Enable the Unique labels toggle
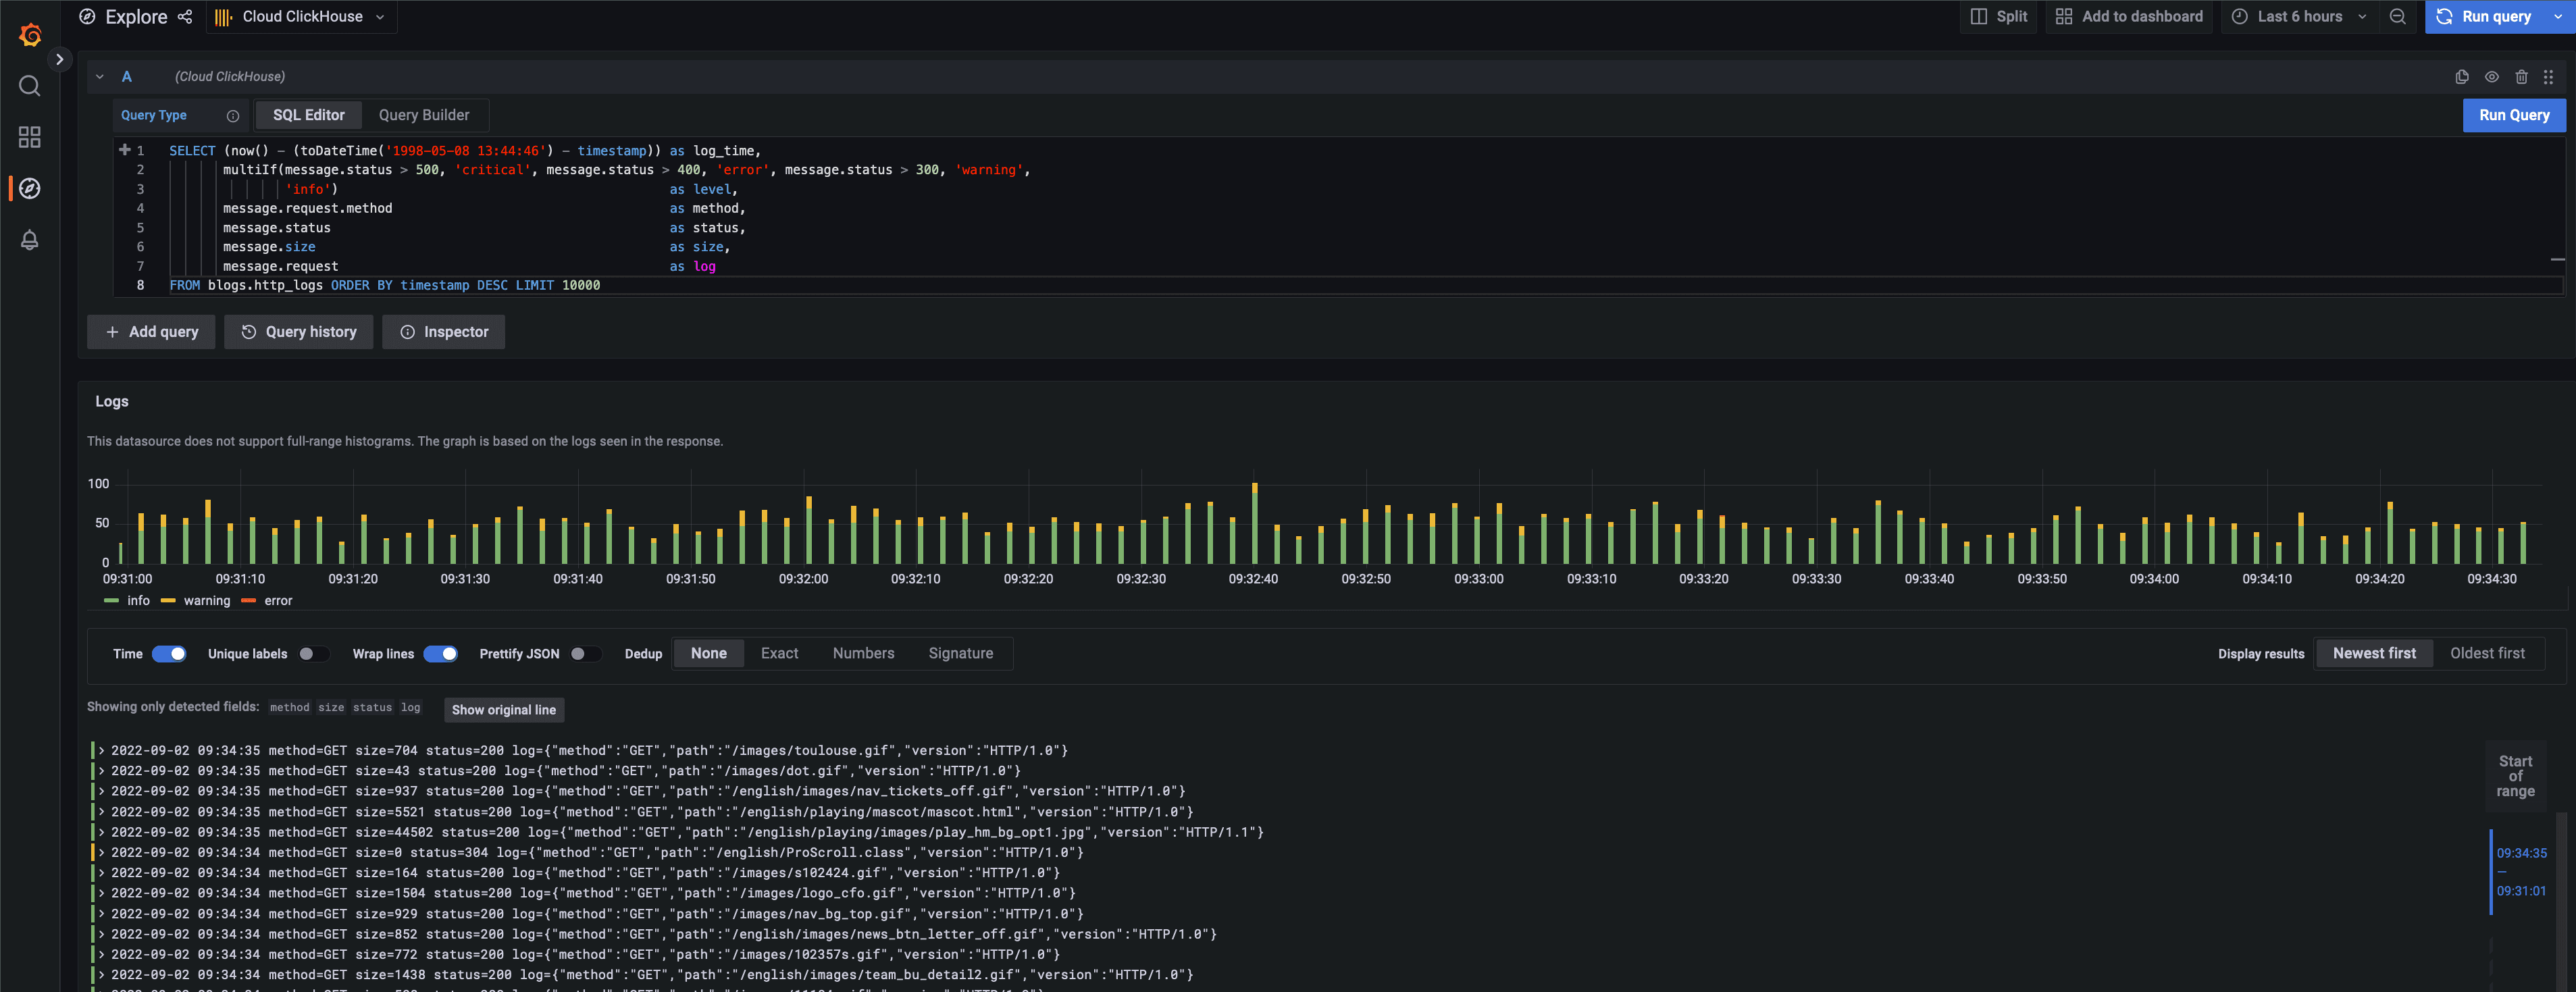Viewport: 2576px width, 992px height. (313, 654)
